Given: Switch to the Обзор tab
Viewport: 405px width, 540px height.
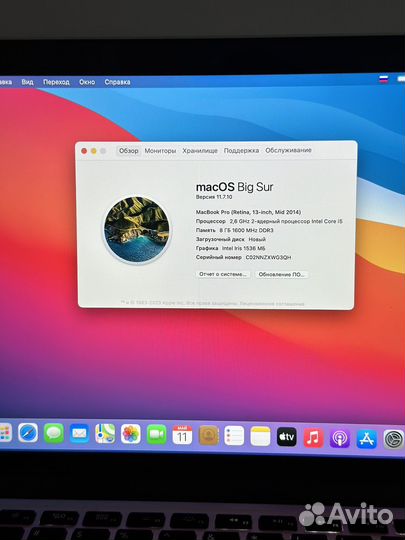Looking at the screenshot, I should tap(128, 151).
